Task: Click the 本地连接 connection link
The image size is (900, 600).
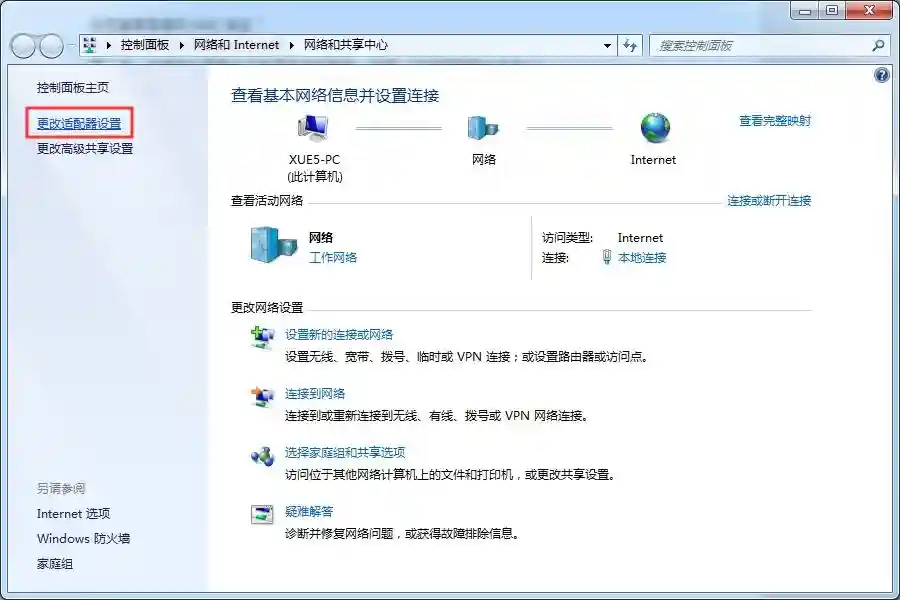Action: point(641,258)
